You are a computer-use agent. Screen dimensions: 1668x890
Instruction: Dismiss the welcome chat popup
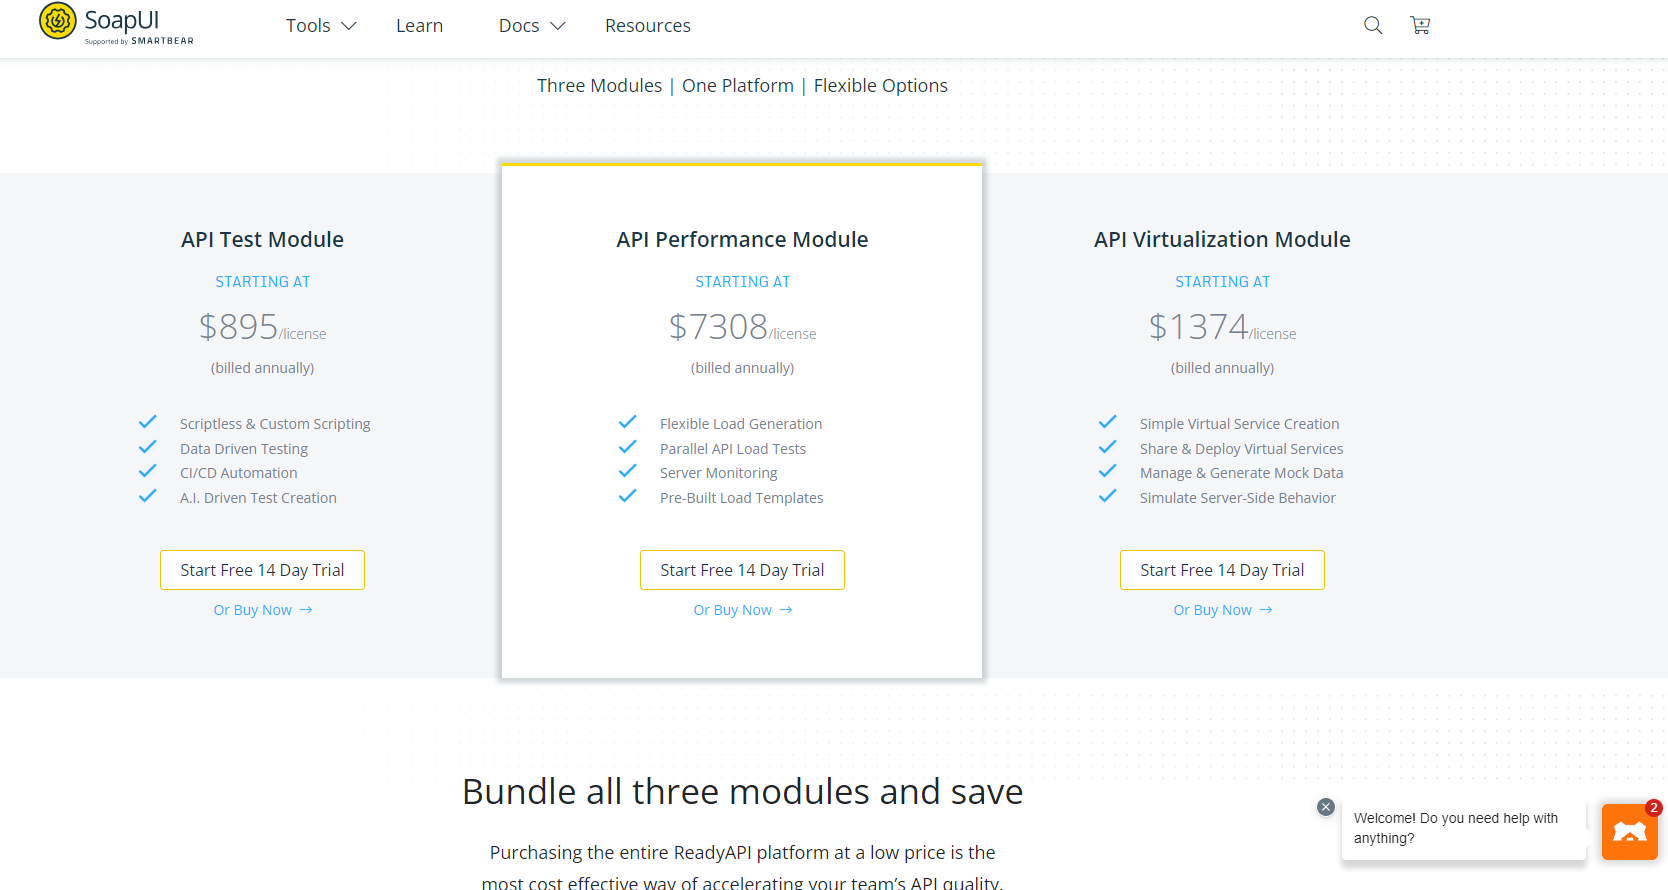pyautogui.click(x=1326, y=807)
